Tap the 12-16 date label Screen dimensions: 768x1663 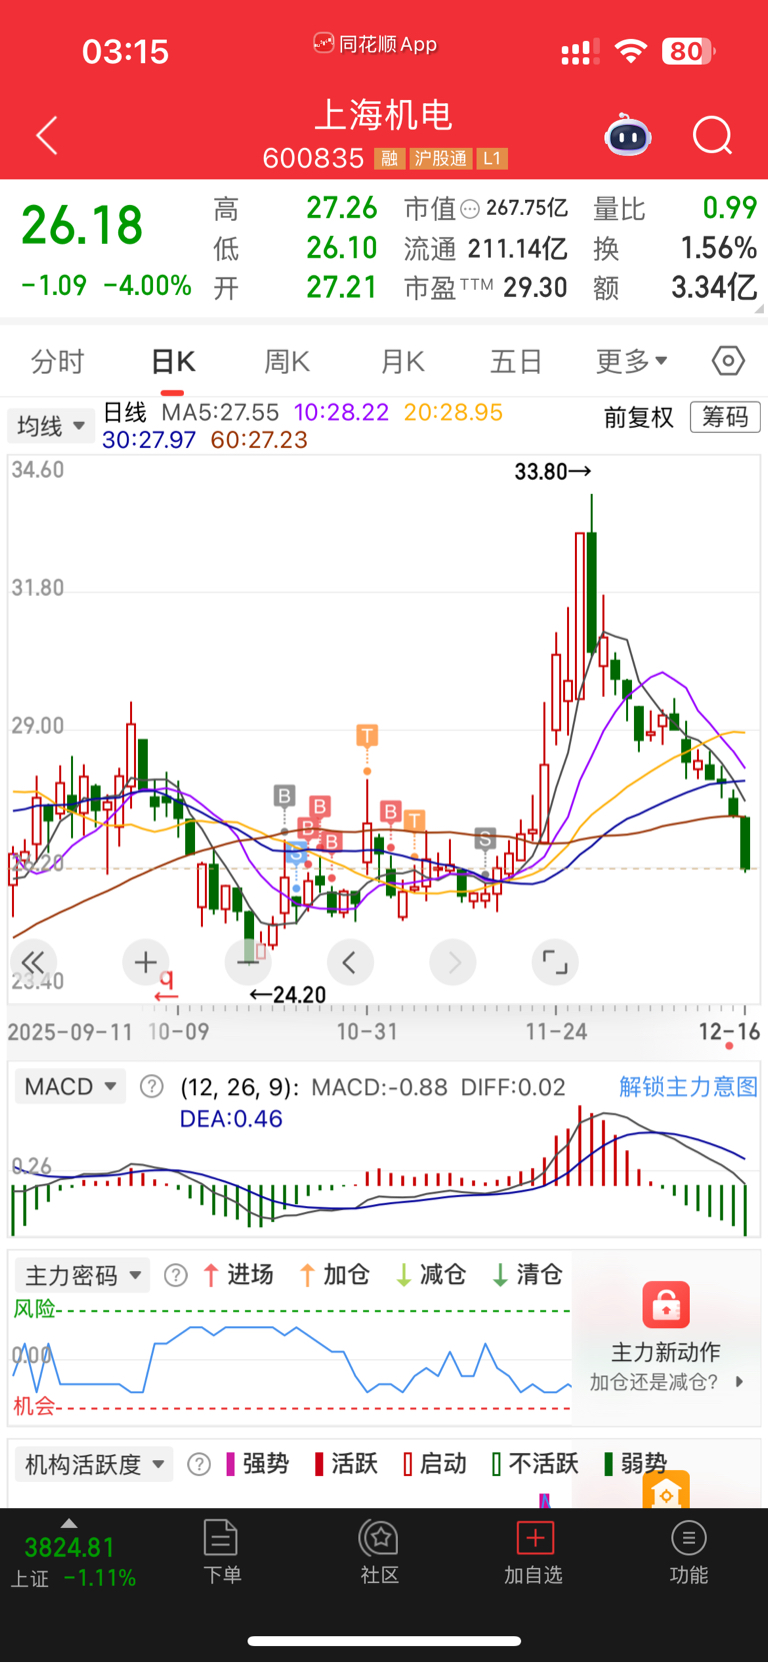pyautogui.click(x=729, y=1031)
